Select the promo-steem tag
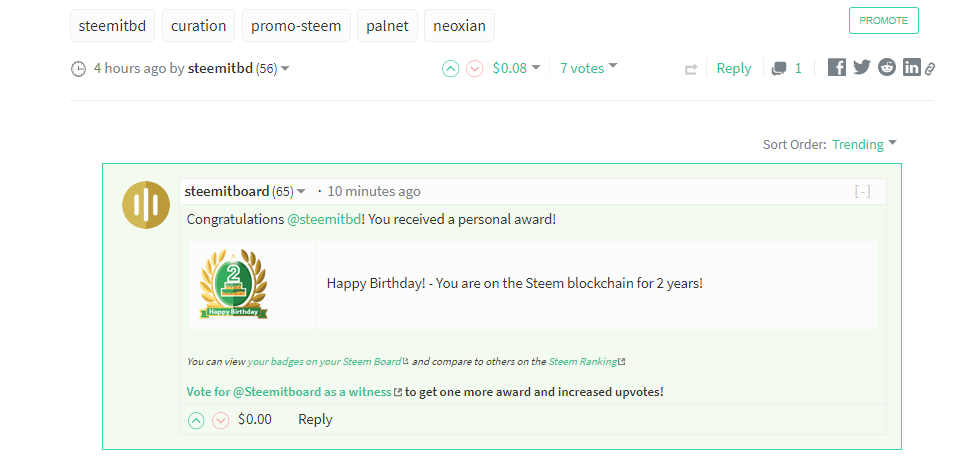Viewport: 977px width, 470px height. 297,26
